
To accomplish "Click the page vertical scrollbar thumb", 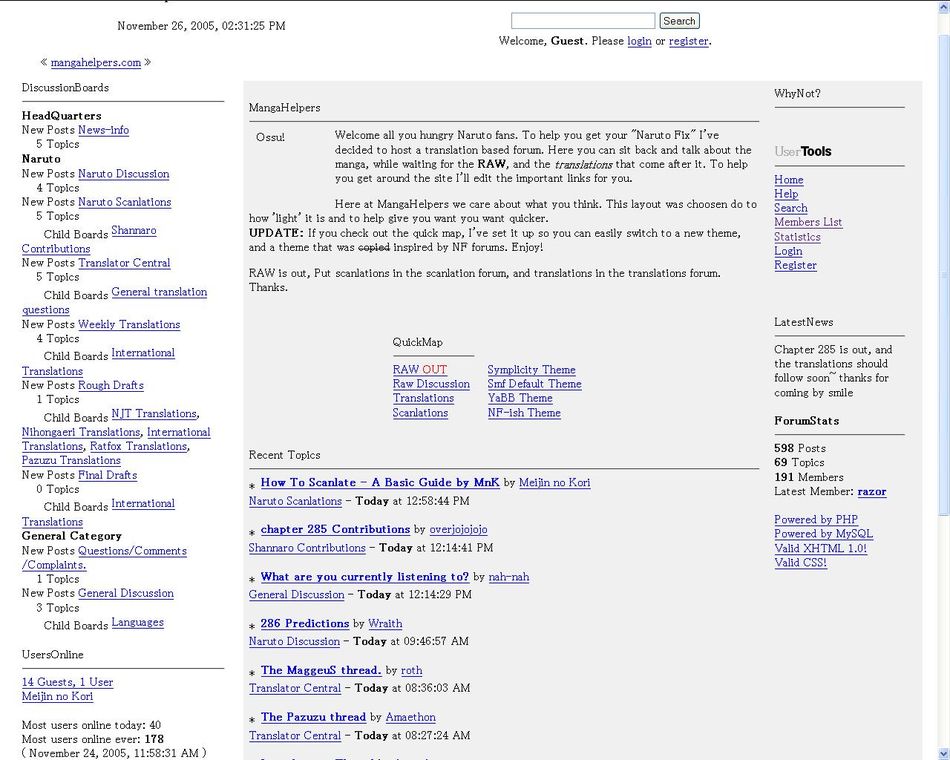I will [944, 275].
